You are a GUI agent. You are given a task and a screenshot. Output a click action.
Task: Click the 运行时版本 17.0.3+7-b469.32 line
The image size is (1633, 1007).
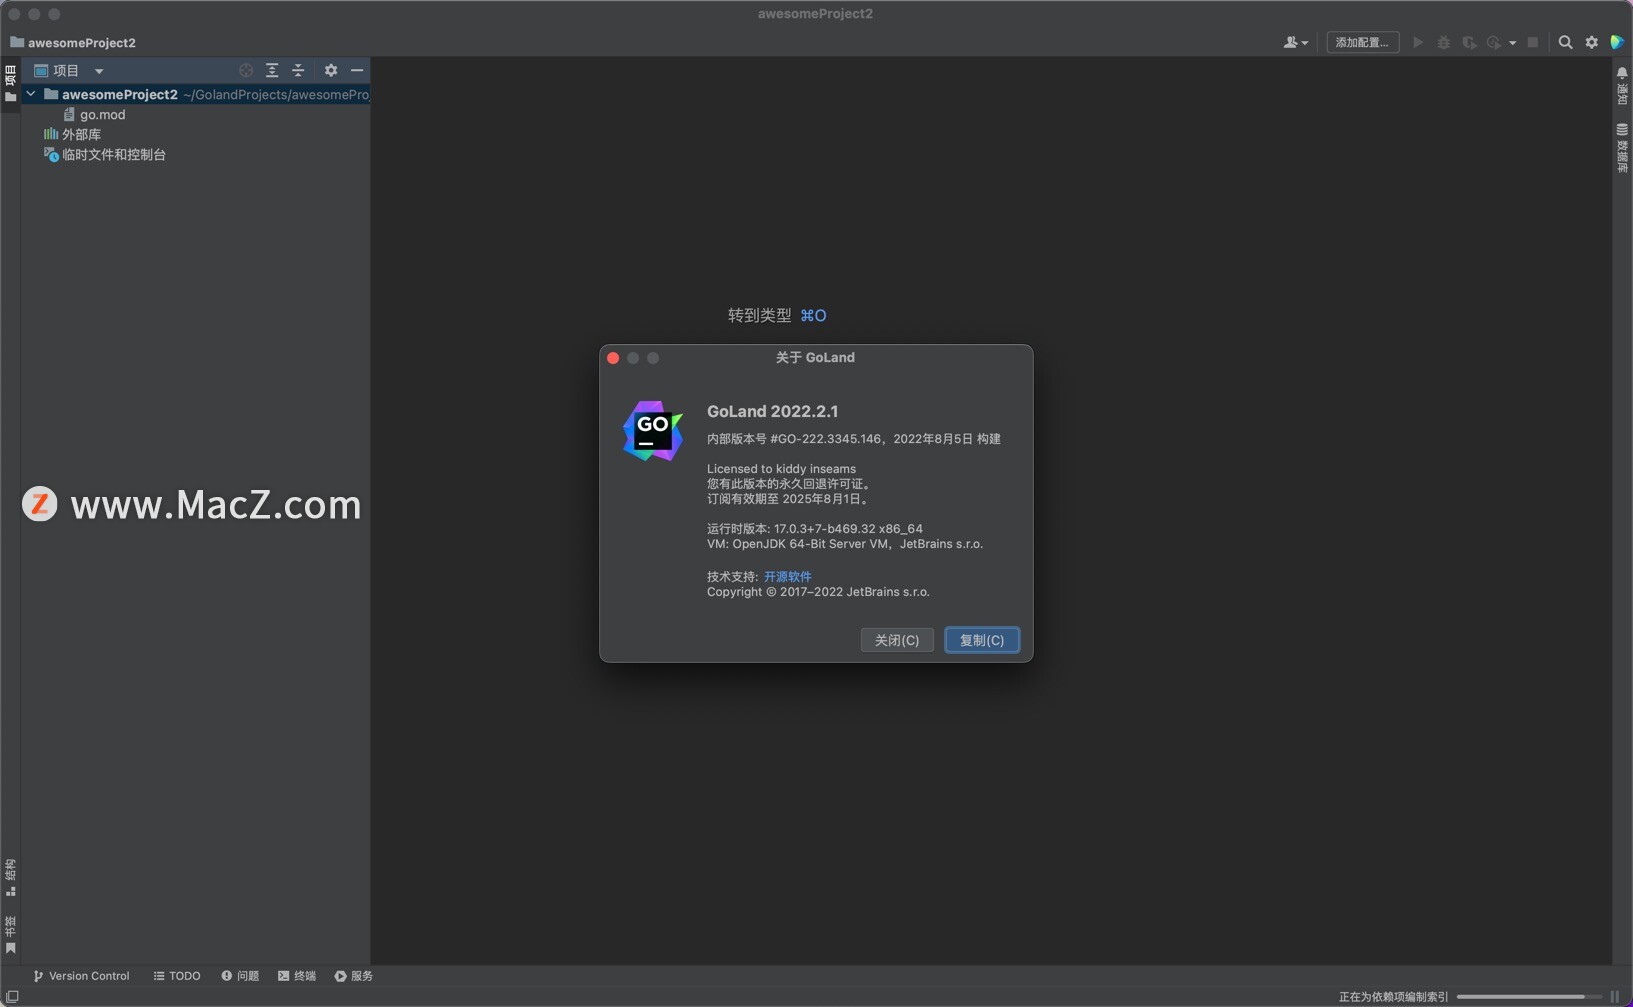click(x=815, y=529)
